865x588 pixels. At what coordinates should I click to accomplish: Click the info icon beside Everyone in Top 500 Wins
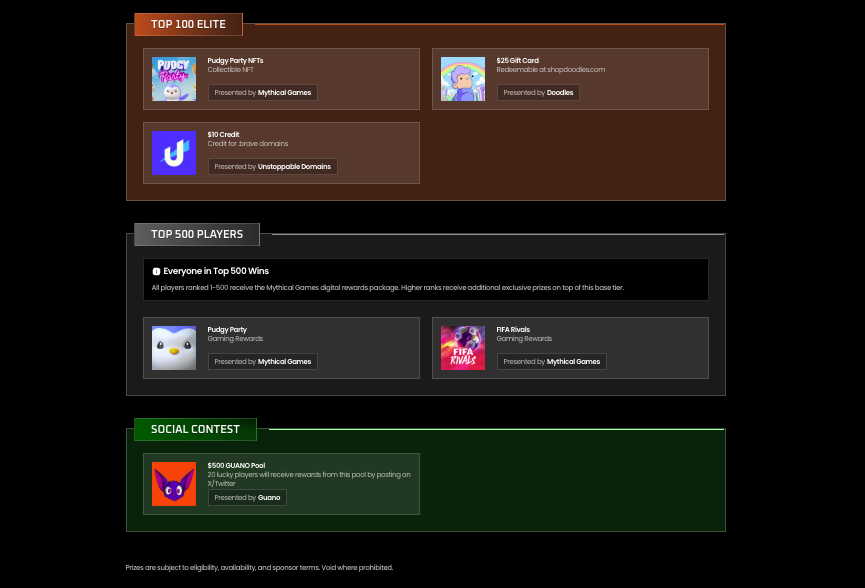(x=156, y=271)
